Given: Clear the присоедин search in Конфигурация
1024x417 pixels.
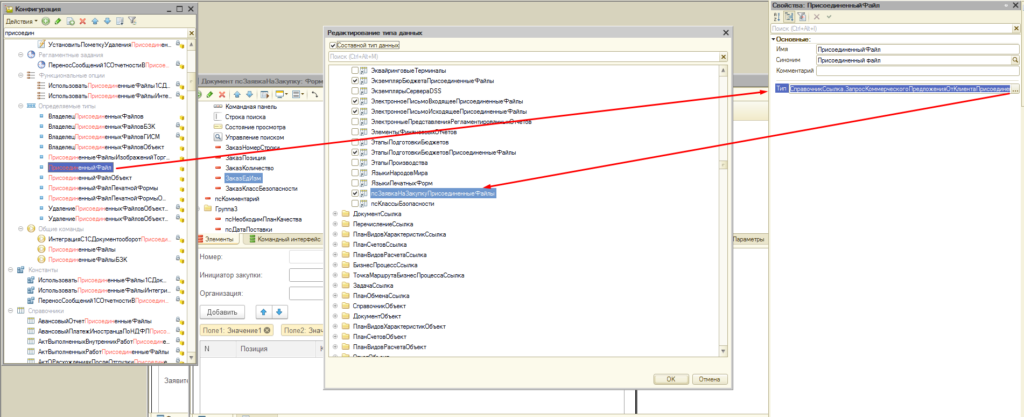Looking at the screenshot, I should coord(191,33).
